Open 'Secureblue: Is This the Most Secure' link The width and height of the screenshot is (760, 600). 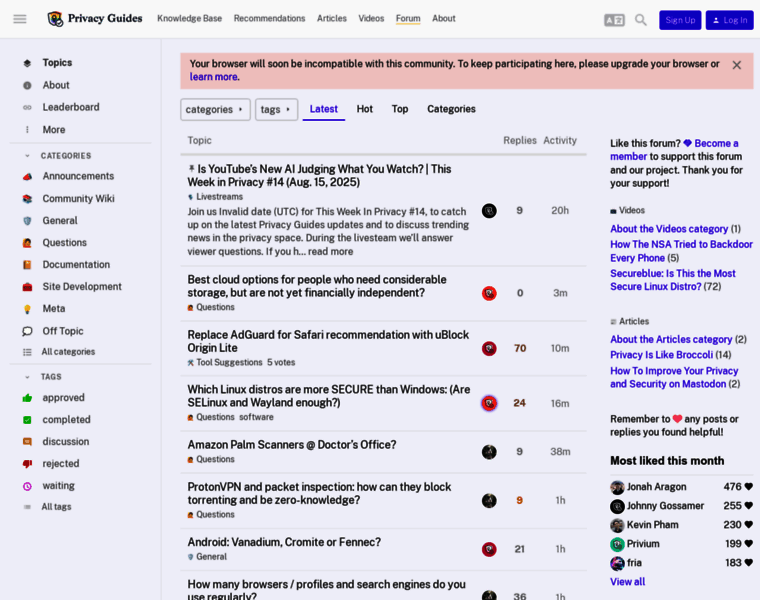(x=673, y=280)
